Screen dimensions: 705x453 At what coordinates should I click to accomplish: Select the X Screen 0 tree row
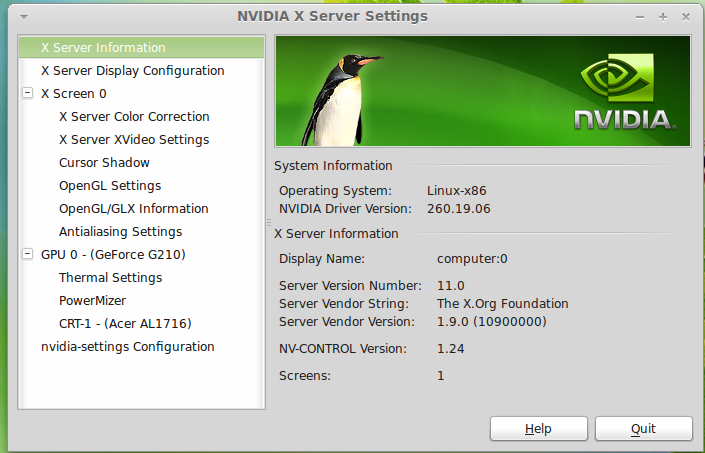click(x=74, y=93)
